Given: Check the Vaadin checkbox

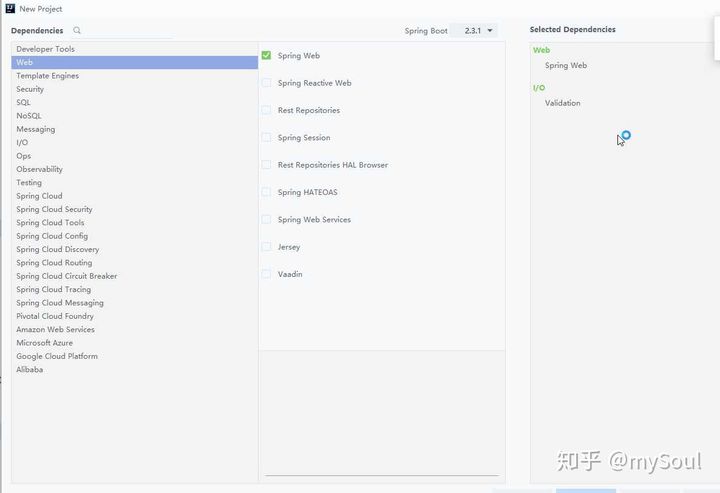Looking at the screenshot, I should [266, 274].
